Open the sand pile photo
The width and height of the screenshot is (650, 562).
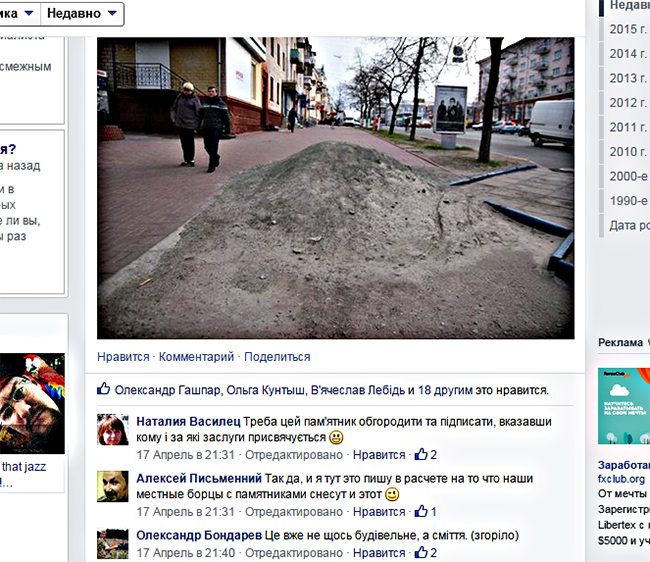[x=336, y=188]
